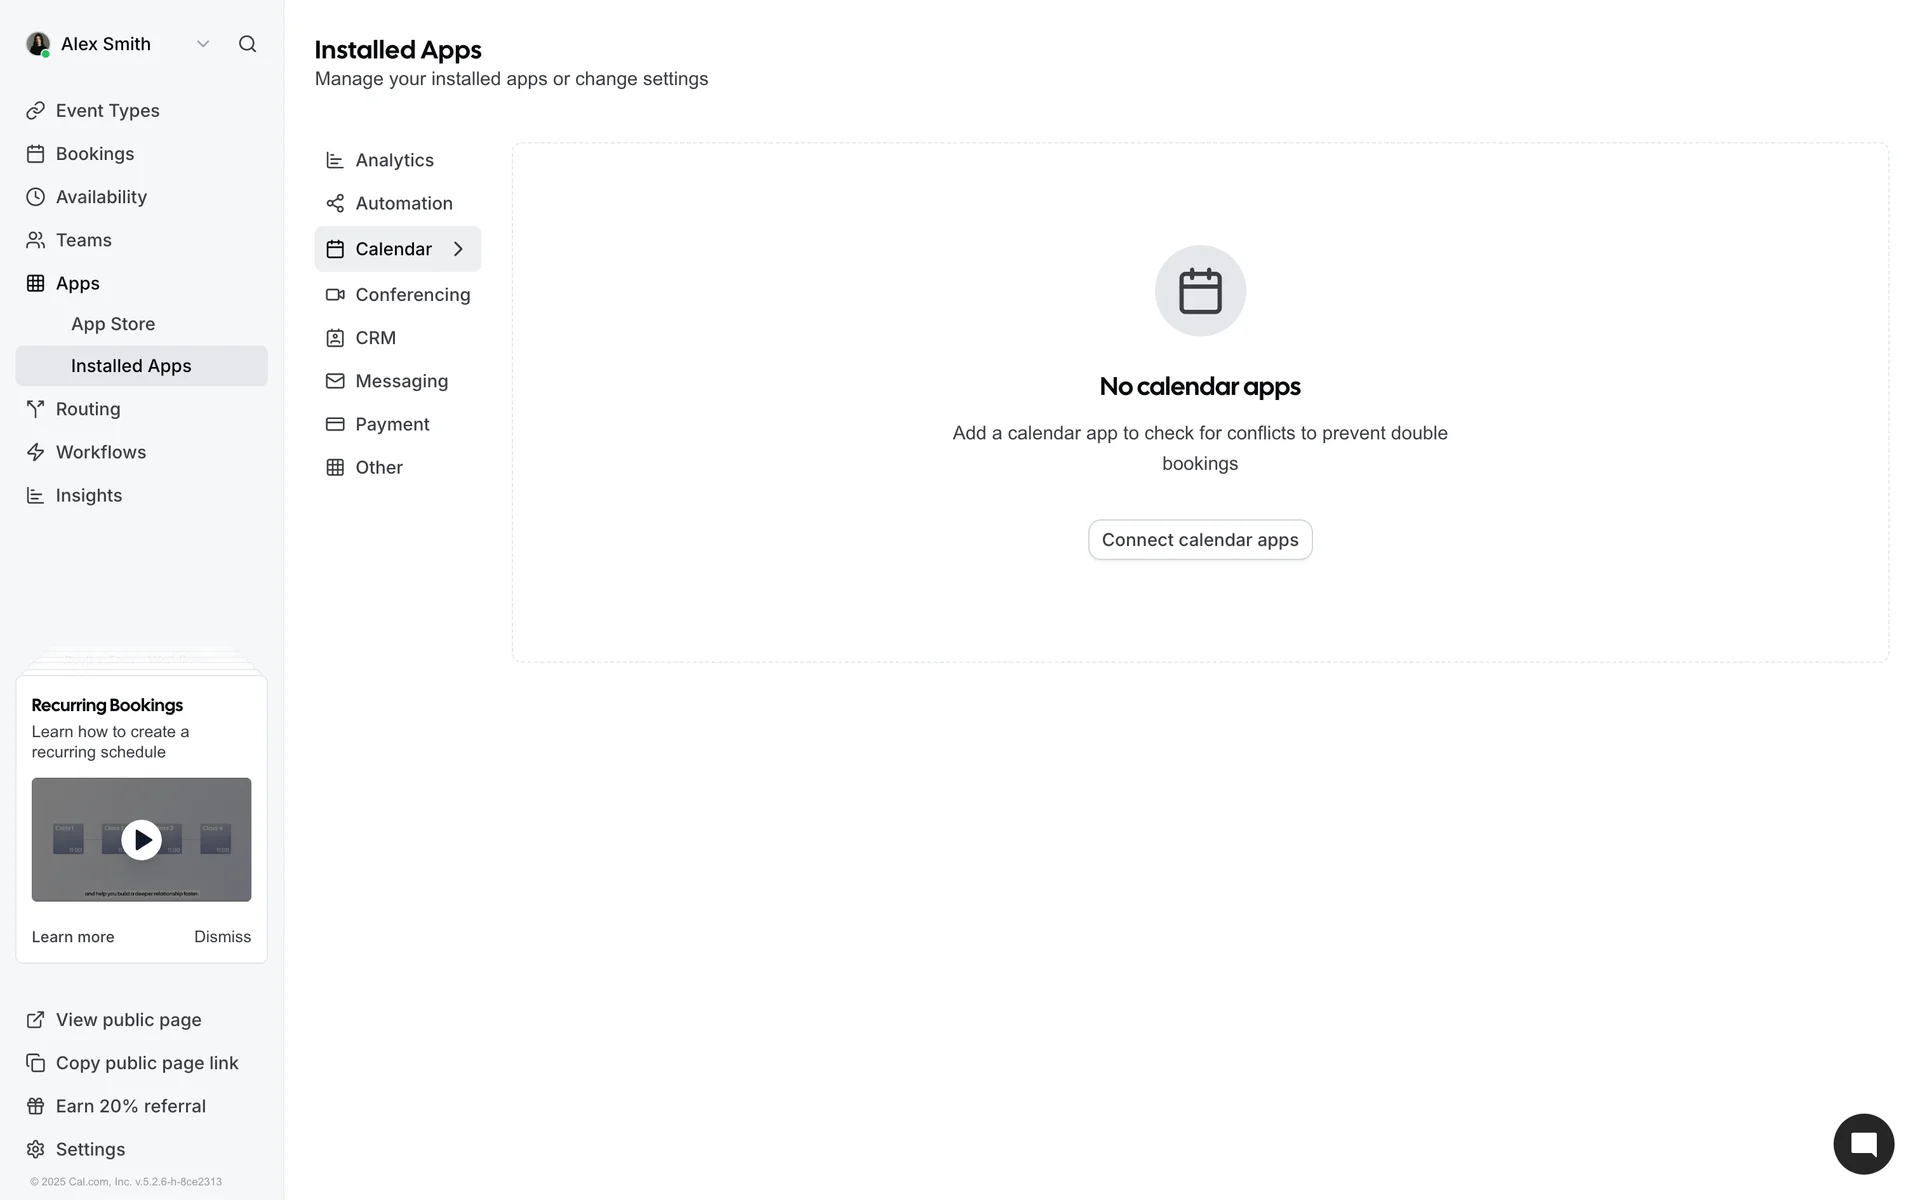Click the Availability clock icon
This screenshot has width=1920, height=1200.
coord(36,197)
